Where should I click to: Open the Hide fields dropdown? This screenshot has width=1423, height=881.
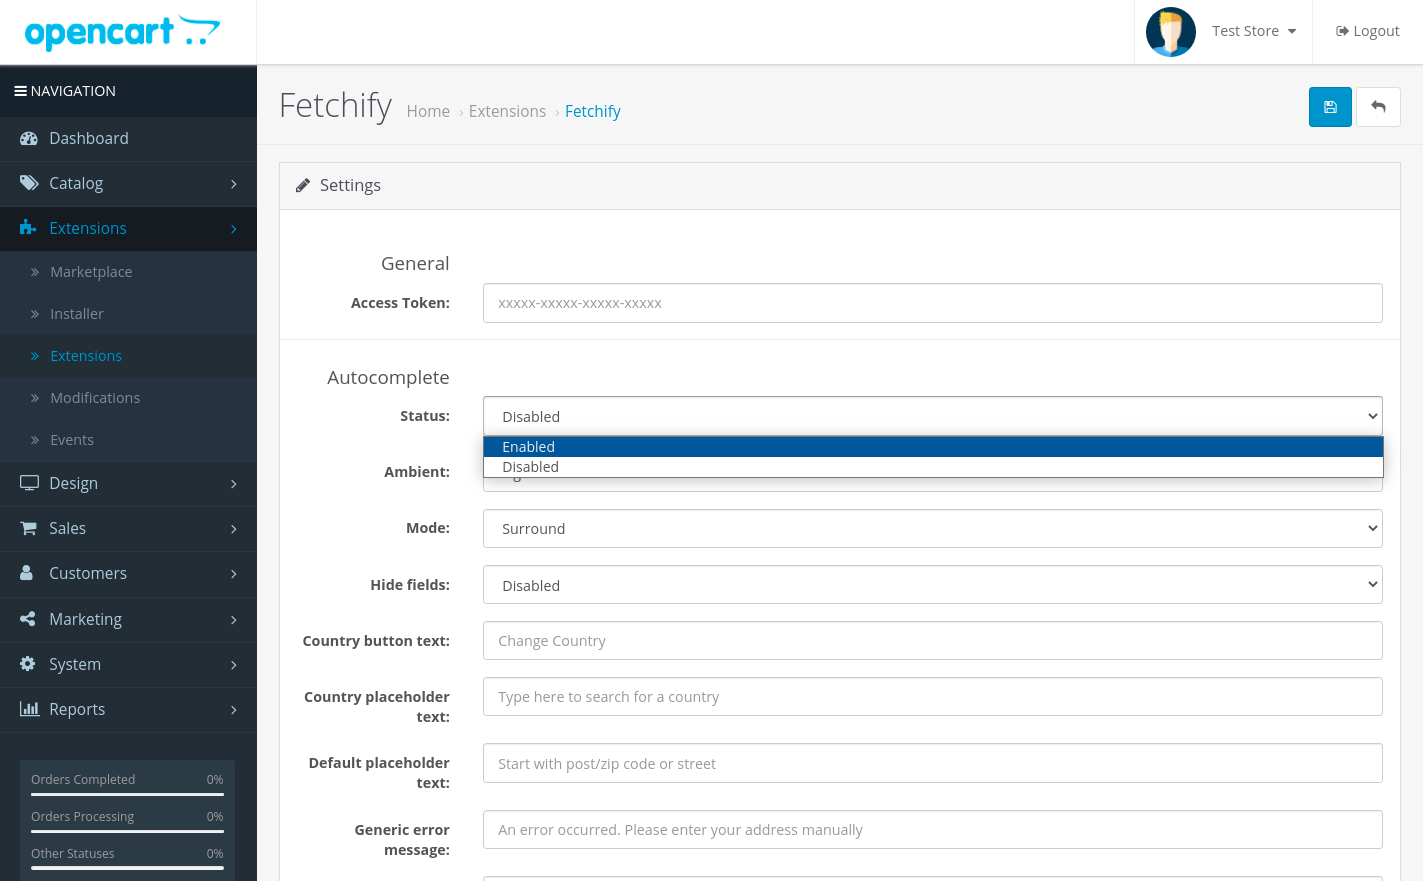click(x=932, y=585)
